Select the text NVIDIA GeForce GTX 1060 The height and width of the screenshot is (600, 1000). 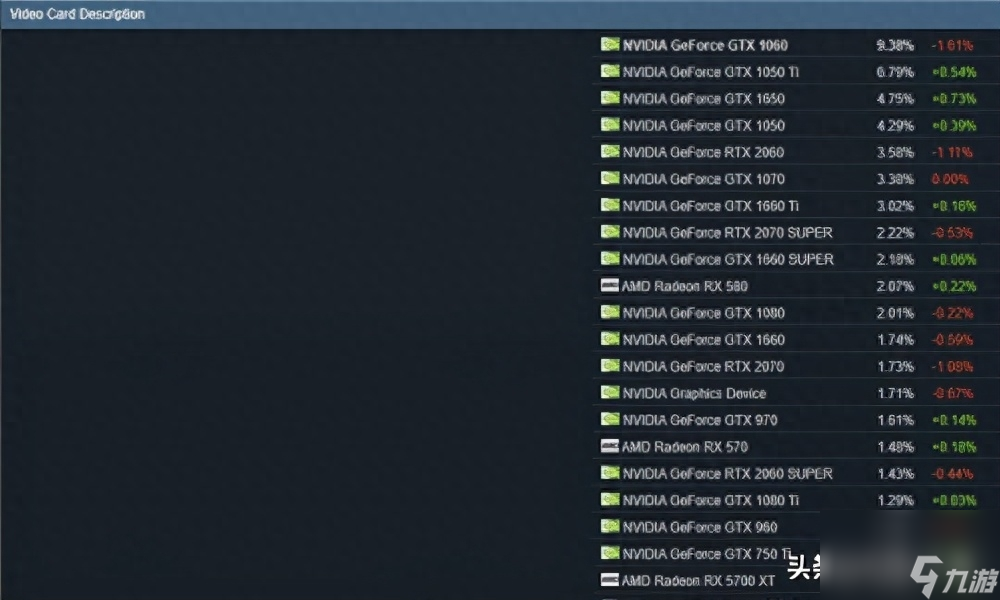(705, 45)
